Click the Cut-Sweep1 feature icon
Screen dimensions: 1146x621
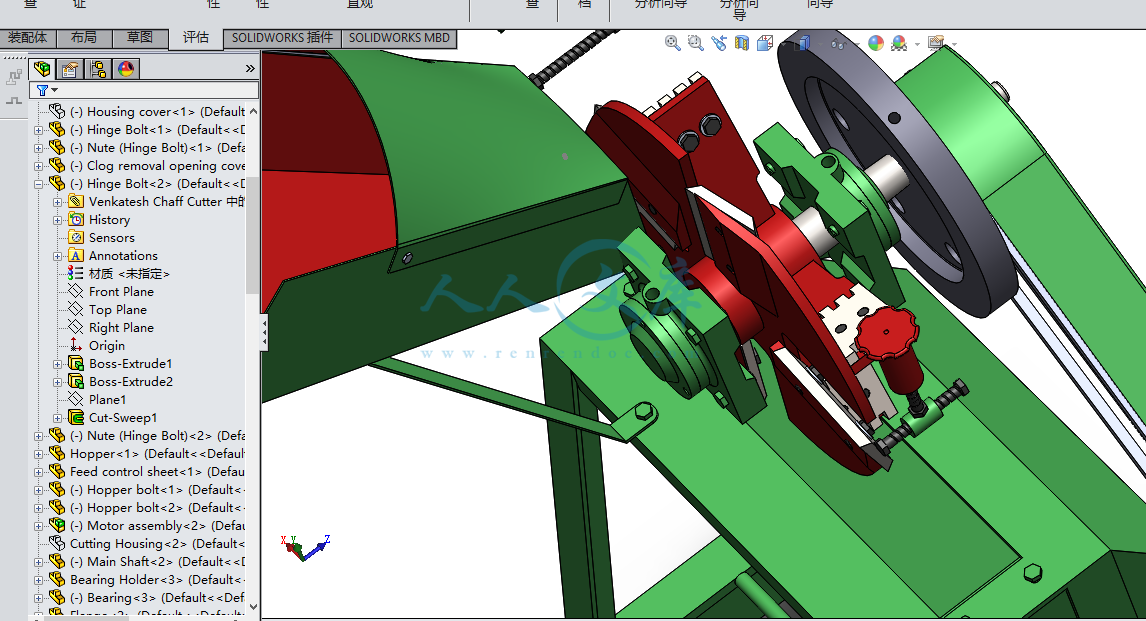pos(76,417)
